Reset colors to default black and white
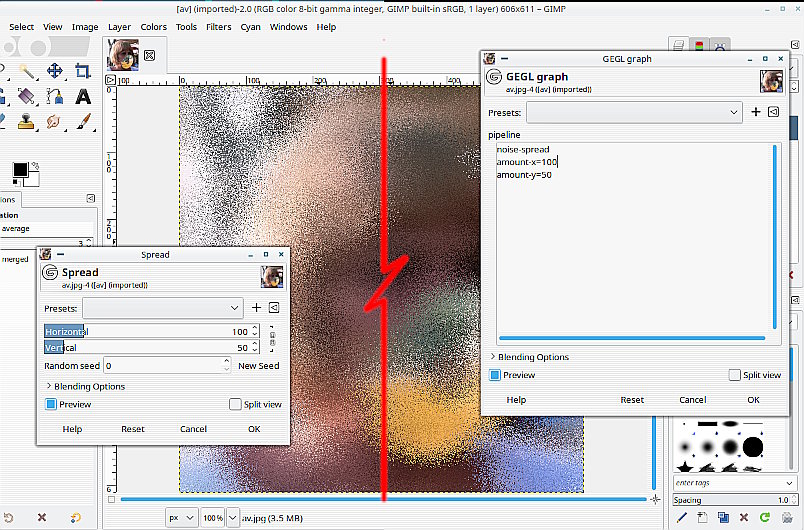The height and width of the screenshot is (530, 804). 17,182
